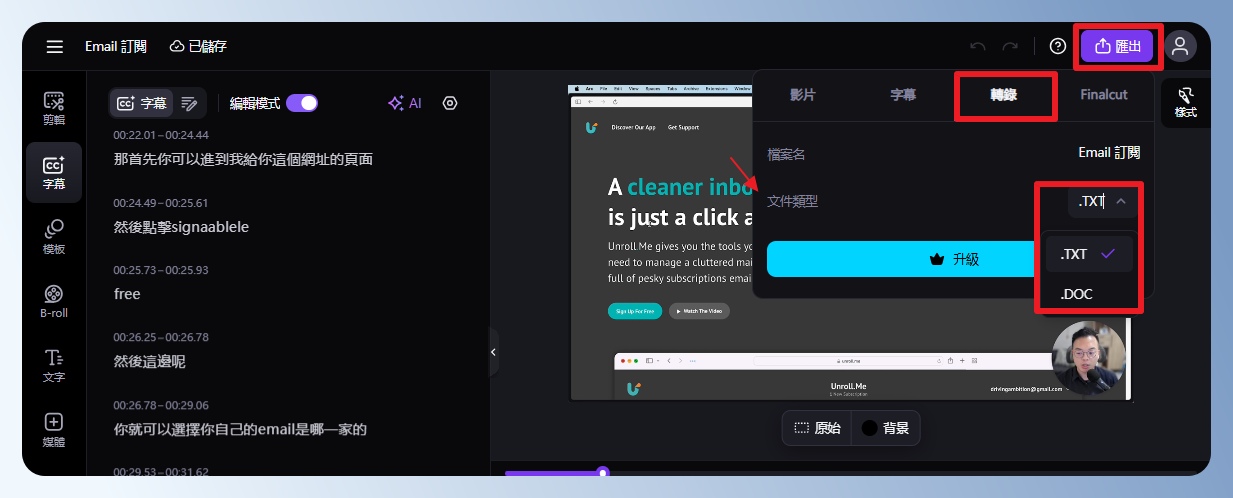The image size is (1233, 498).
Task: Switch to the 影片 export tab
Action: tap(802, 95)
